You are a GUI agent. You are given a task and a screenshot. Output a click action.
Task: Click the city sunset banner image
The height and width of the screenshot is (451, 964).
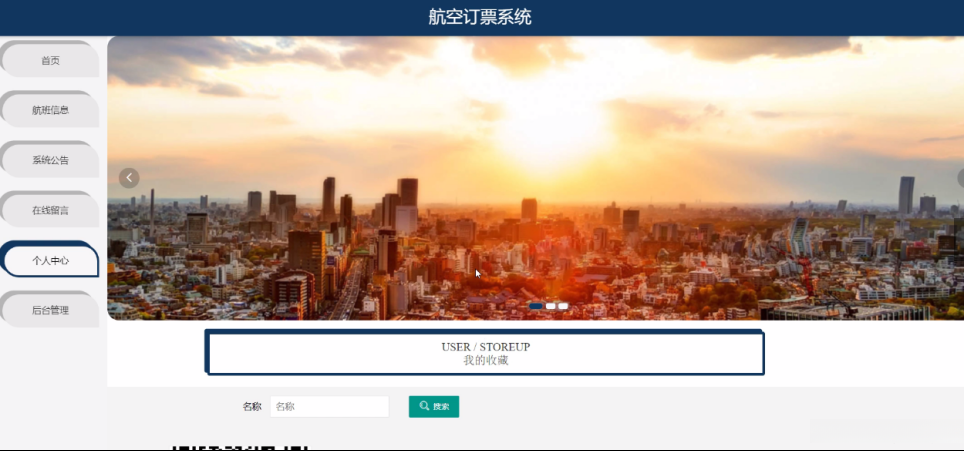535,178
